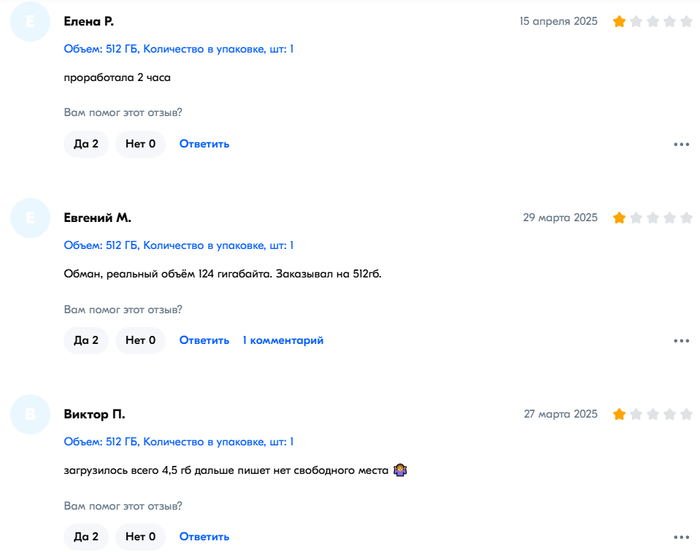The height and width of the screenshot is (552, 700).
Task: Open the three-dot menu on Виктор П.'s review
Action: point(681,537)
